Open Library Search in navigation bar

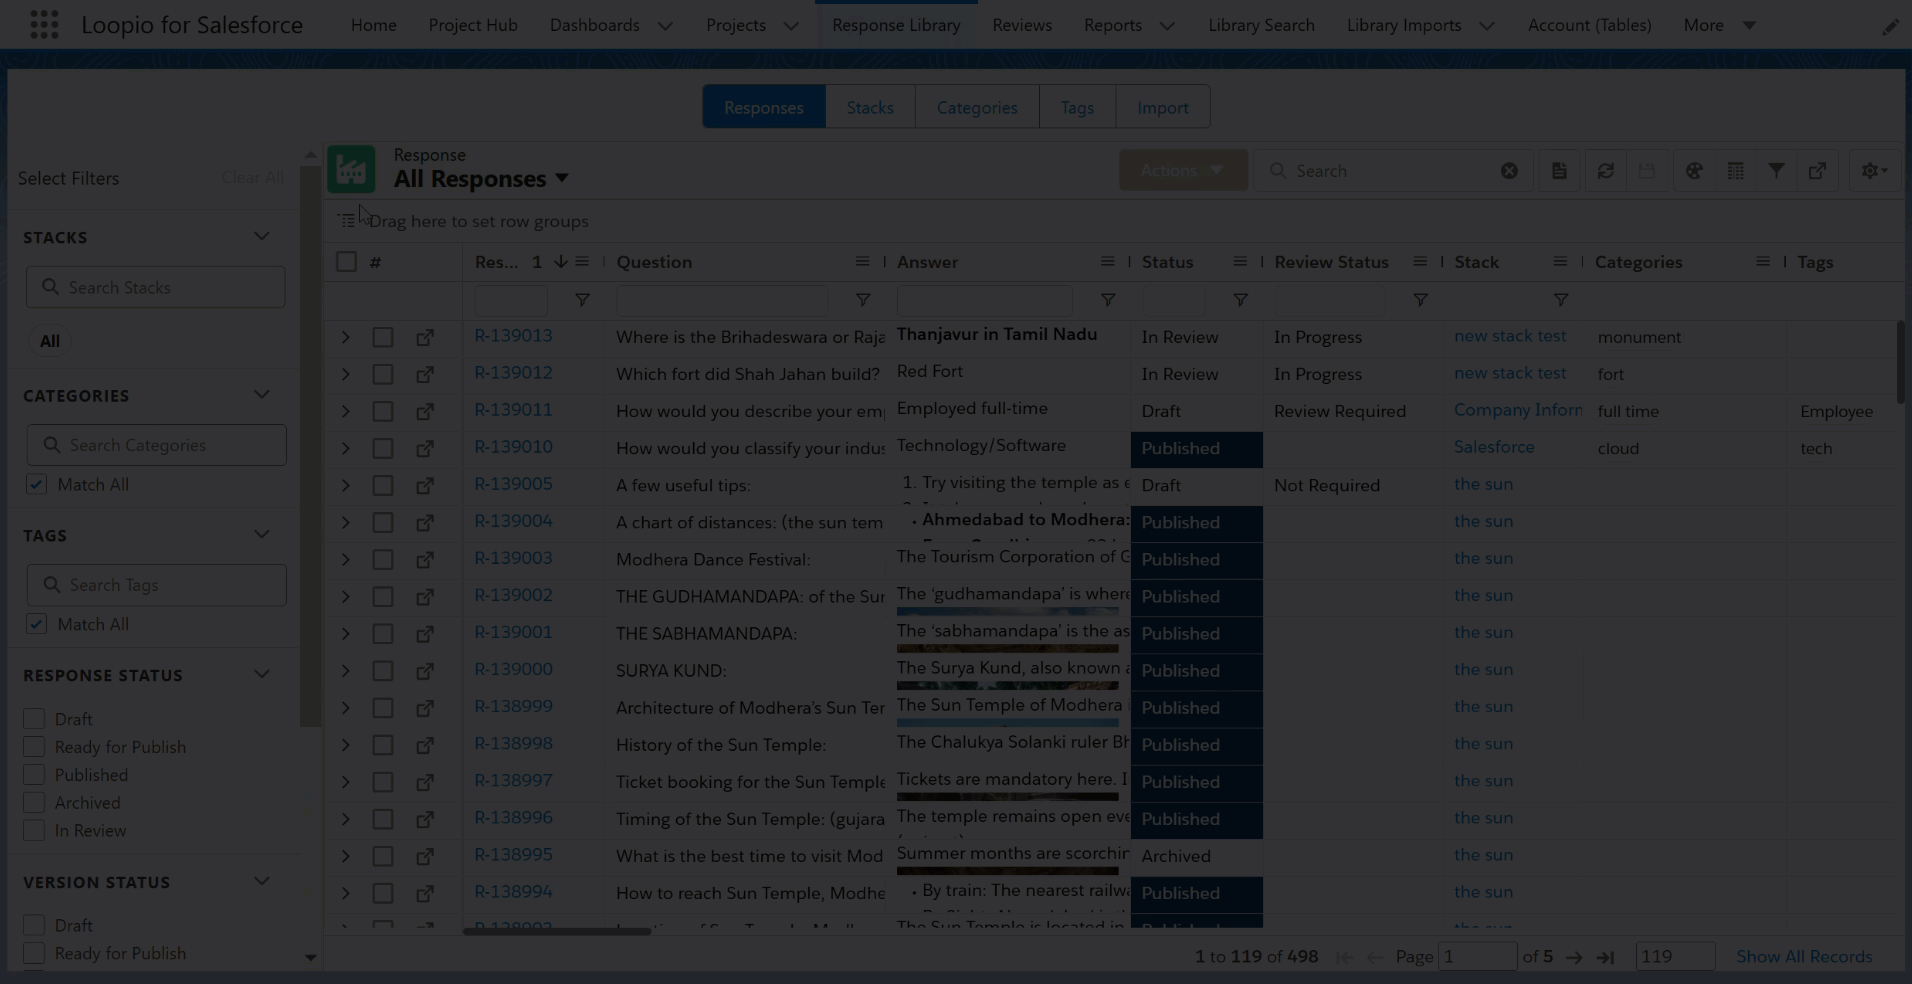point(1260,25)
